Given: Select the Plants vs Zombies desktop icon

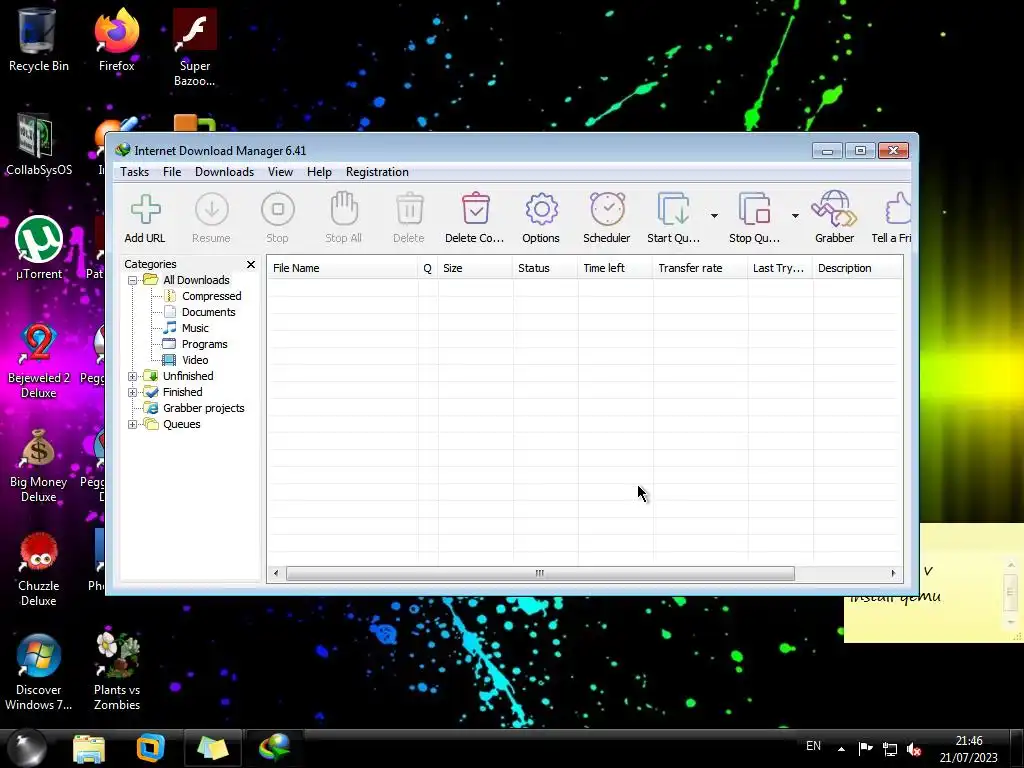Looking at the screenshot, I should click(x=117, y=673).
